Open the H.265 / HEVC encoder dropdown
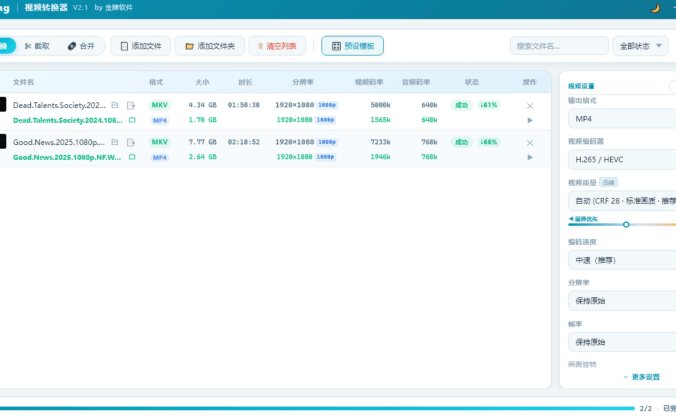Screen dimensions: 676x418 tap(622, 159)
